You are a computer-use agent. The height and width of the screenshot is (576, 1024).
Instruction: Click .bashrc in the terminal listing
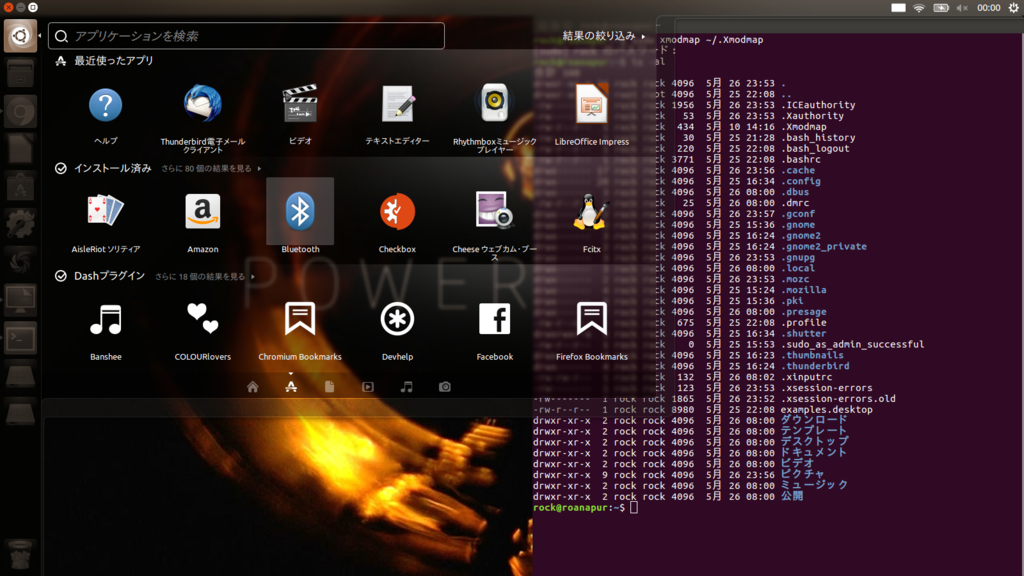point(801,159)
